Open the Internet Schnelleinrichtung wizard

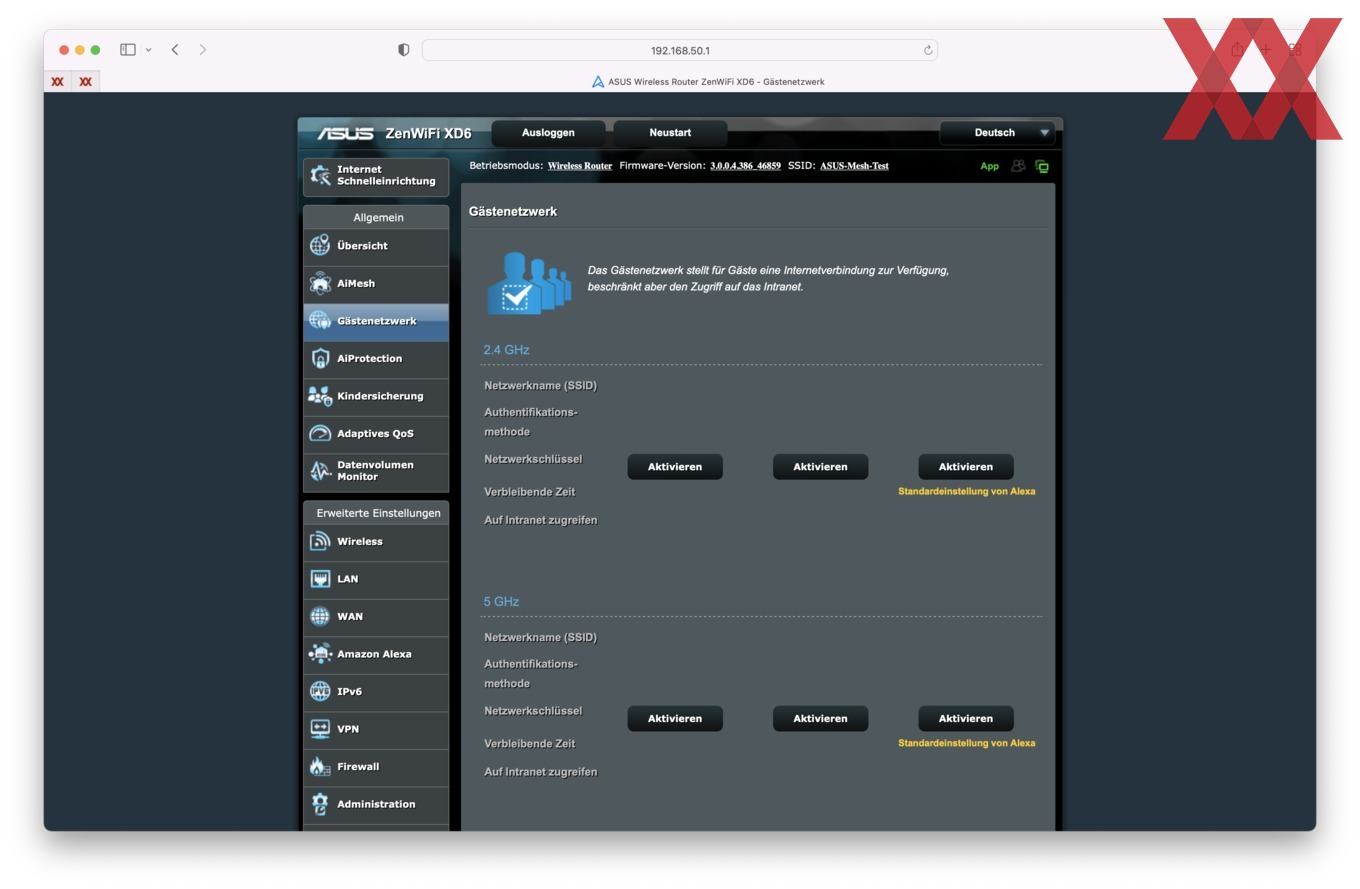tap(376, 176)
